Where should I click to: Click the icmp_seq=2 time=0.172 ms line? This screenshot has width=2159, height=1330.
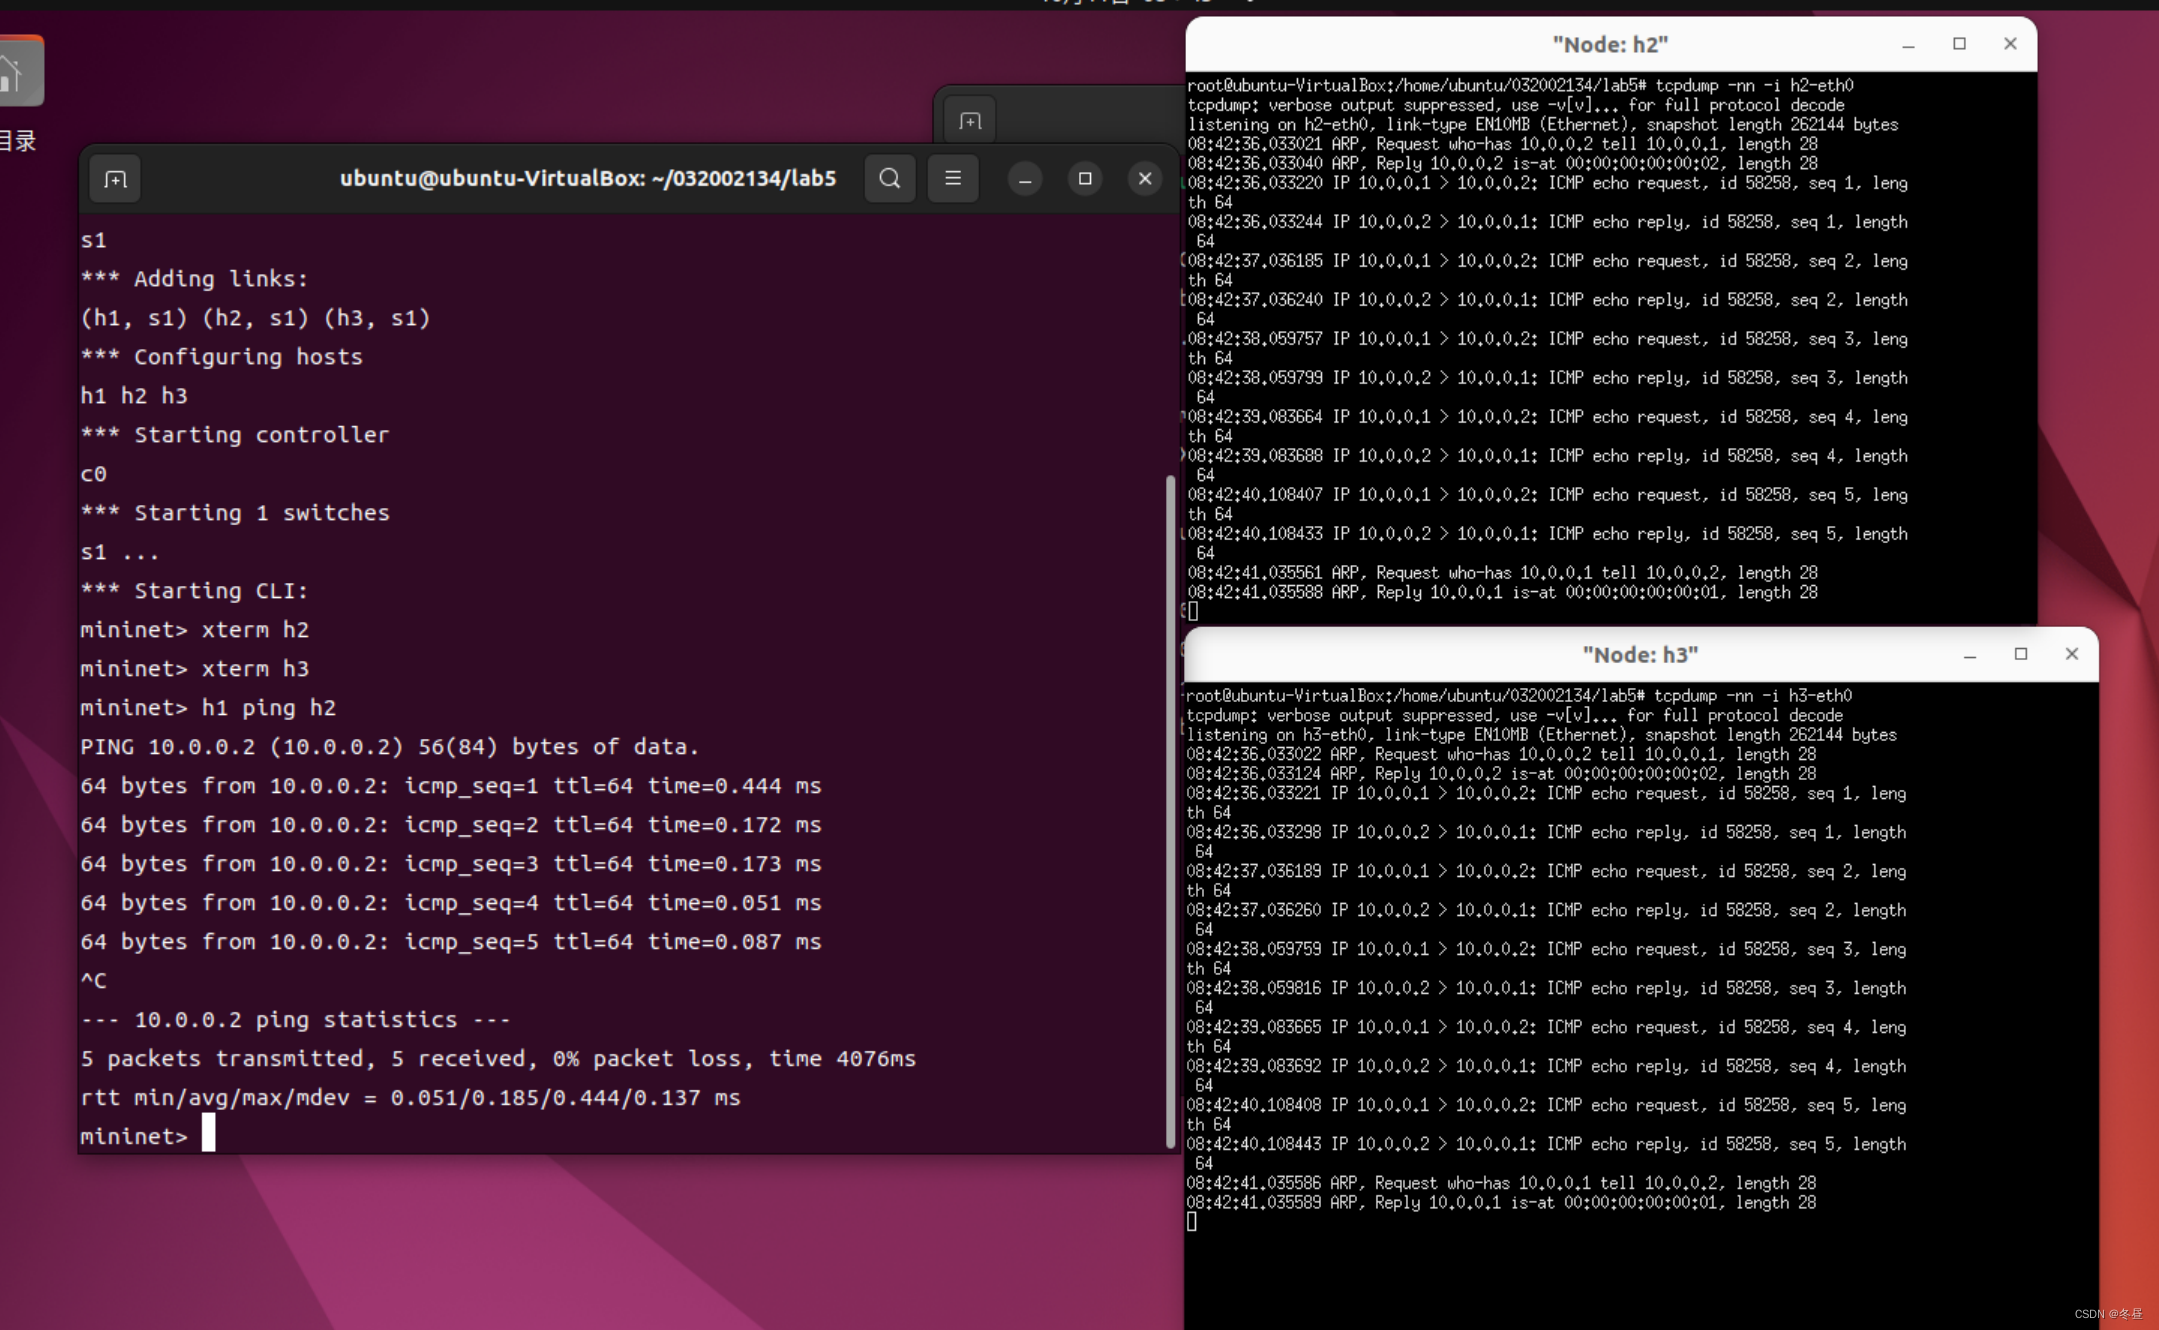pos(451,825)
